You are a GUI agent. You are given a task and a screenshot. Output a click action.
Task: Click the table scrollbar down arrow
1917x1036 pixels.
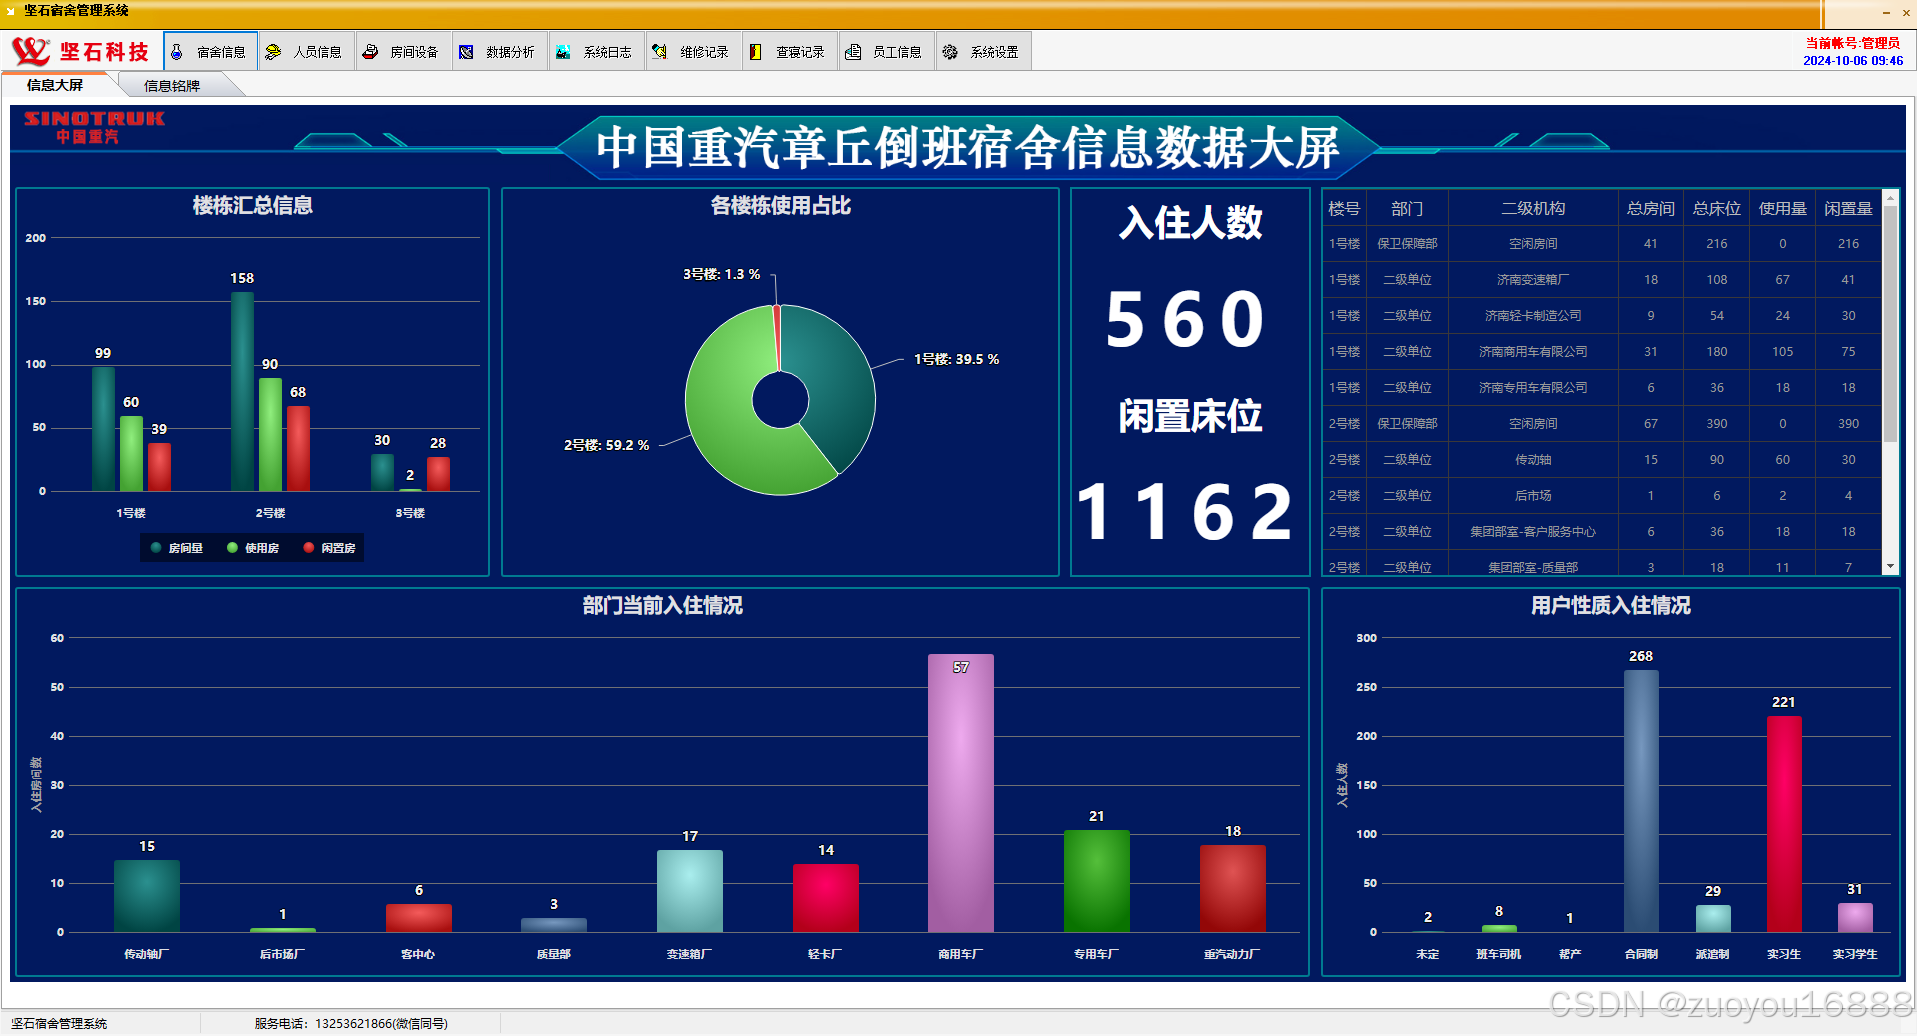1890,566
